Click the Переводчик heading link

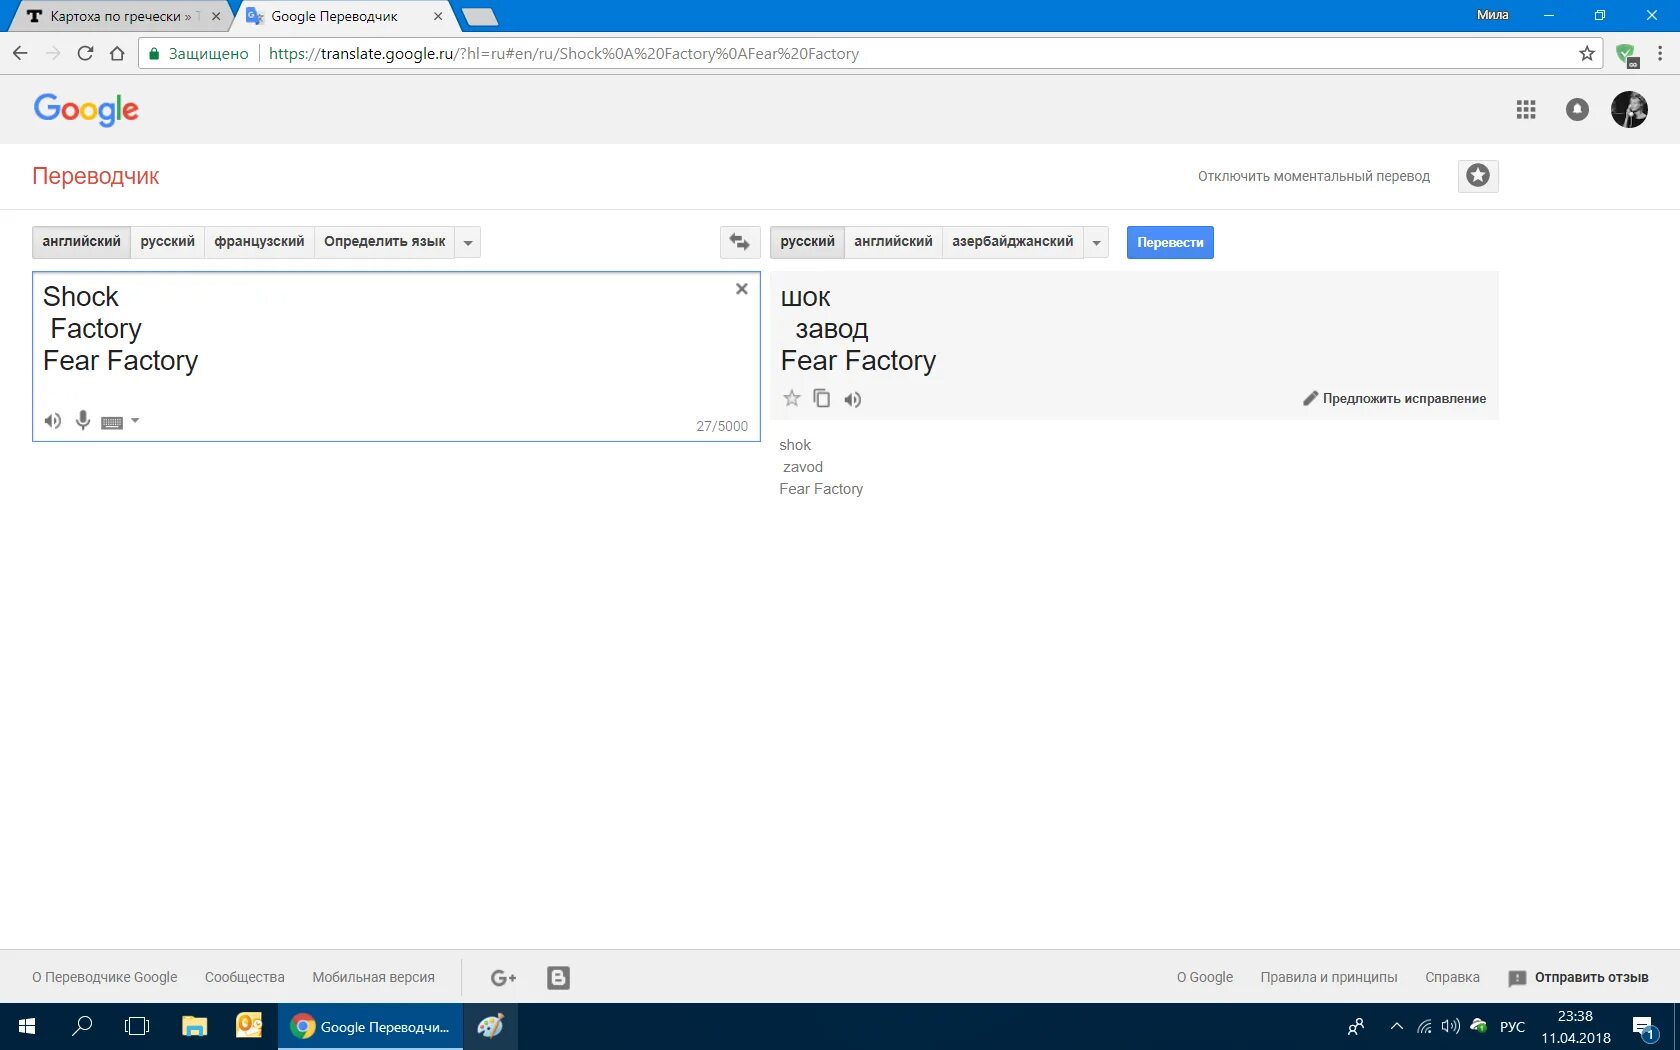(96, 176)
